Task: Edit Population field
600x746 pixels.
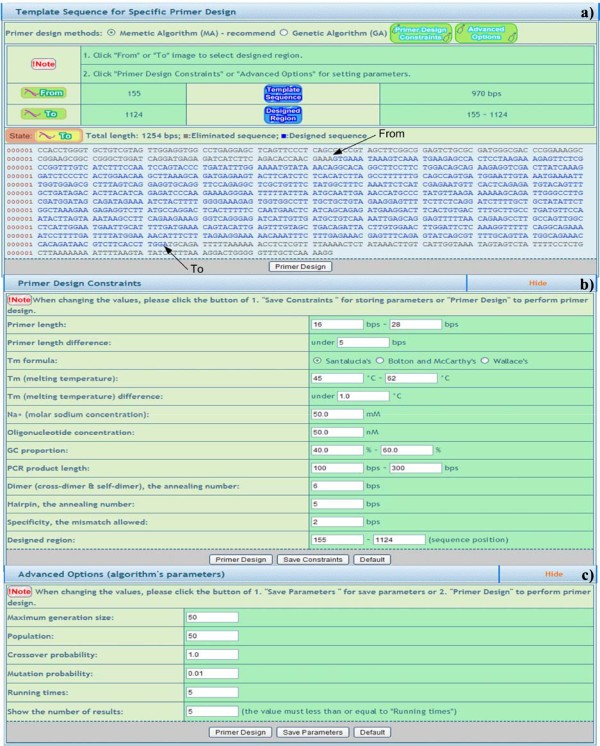Action: pos(212,636)
